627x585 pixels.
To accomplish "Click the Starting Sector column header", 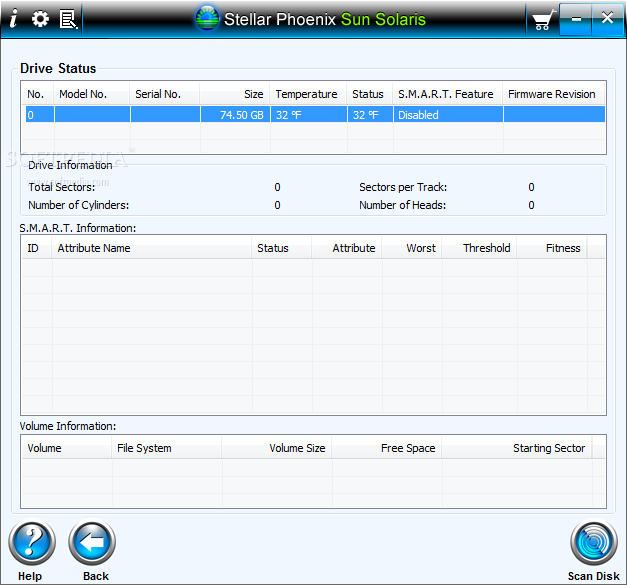I will point(517,448).
